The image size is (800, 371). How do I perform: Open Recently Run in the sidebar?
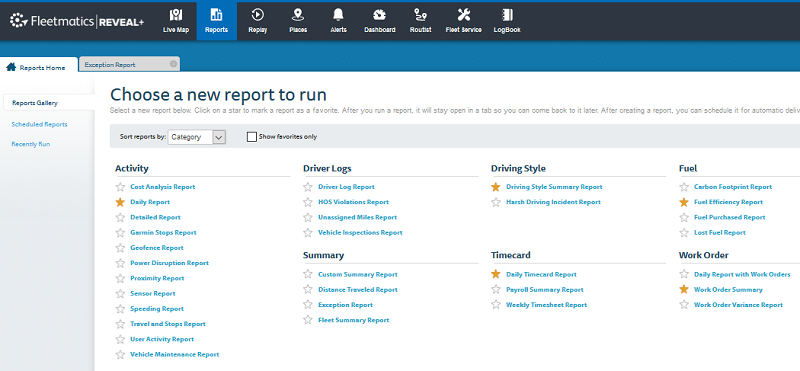point(31,144)
